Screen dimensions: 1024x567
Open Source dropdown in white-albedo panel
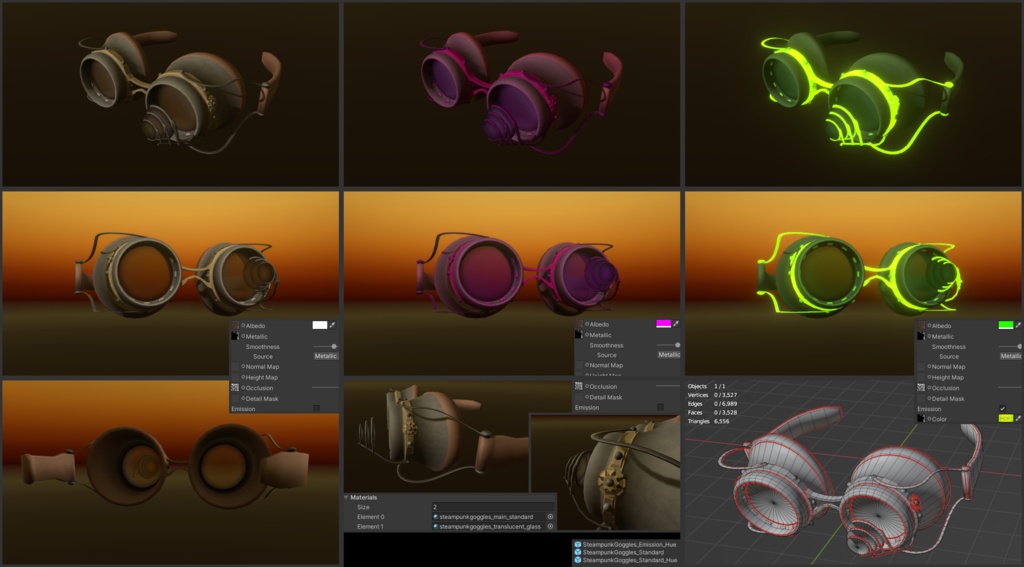click(x=326, y=356)
